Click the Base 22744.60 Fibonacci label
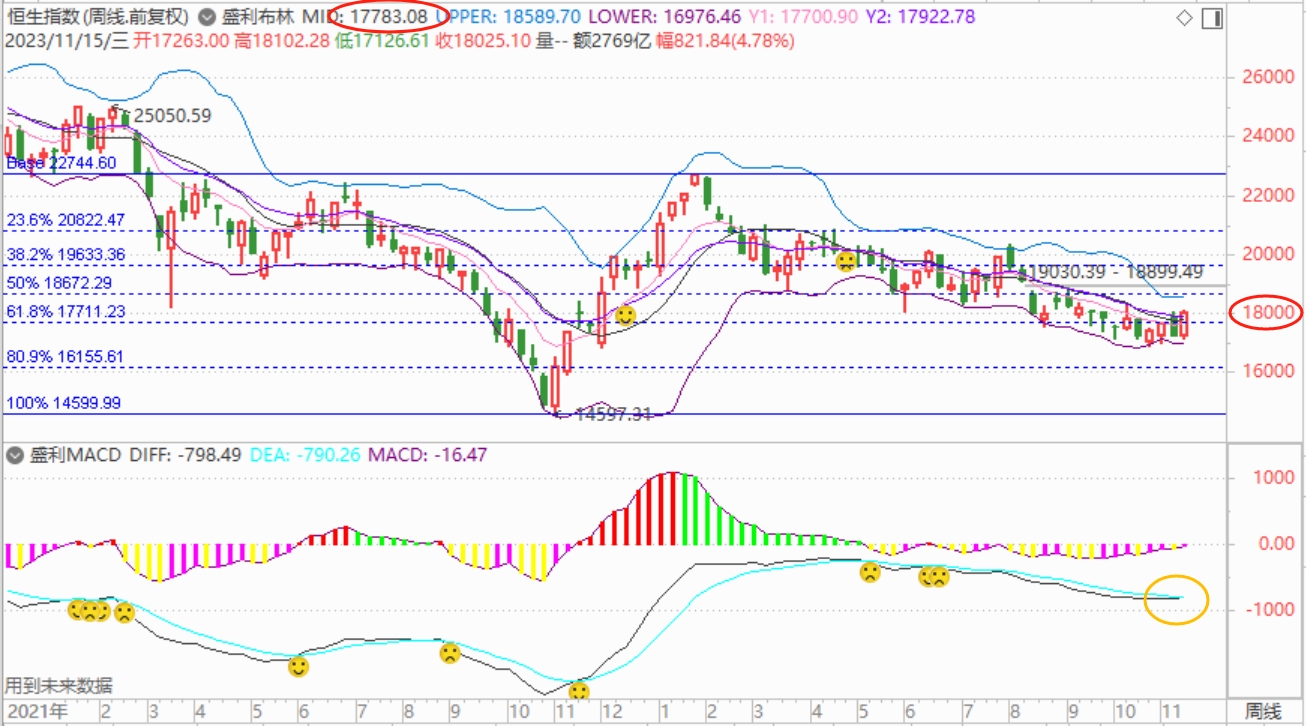This screenshot has width=1306, height=726. 61,163
